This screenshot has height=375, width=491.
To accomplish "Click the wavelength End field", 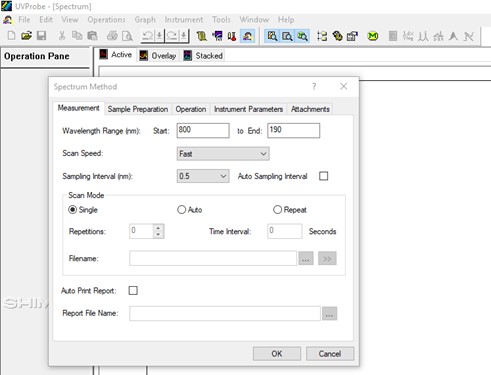I will point(293,130).
